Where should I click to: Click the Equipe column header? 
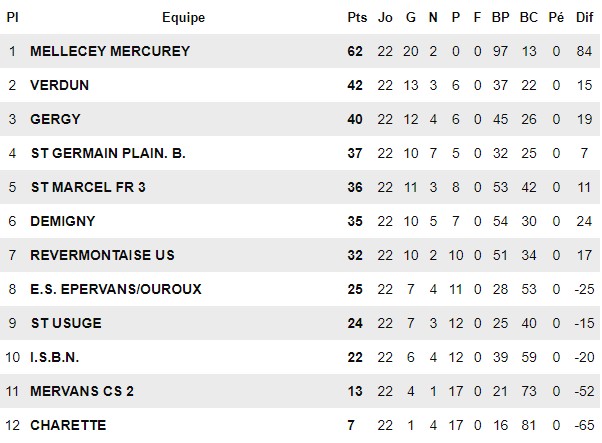coord(184,17)
